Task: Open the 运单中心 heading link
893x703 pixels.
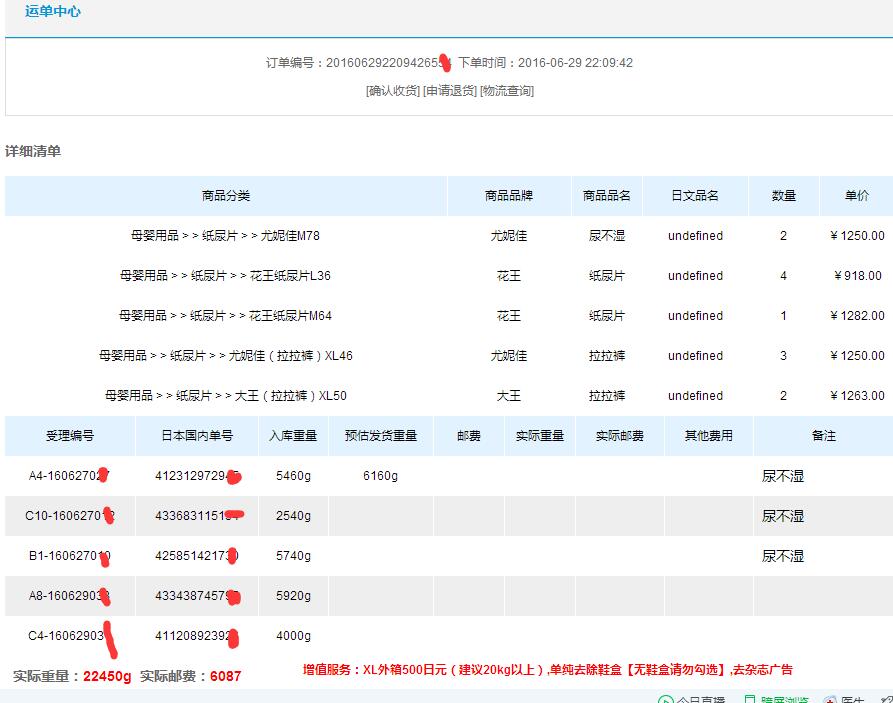Action: click(x=52, y=11)
